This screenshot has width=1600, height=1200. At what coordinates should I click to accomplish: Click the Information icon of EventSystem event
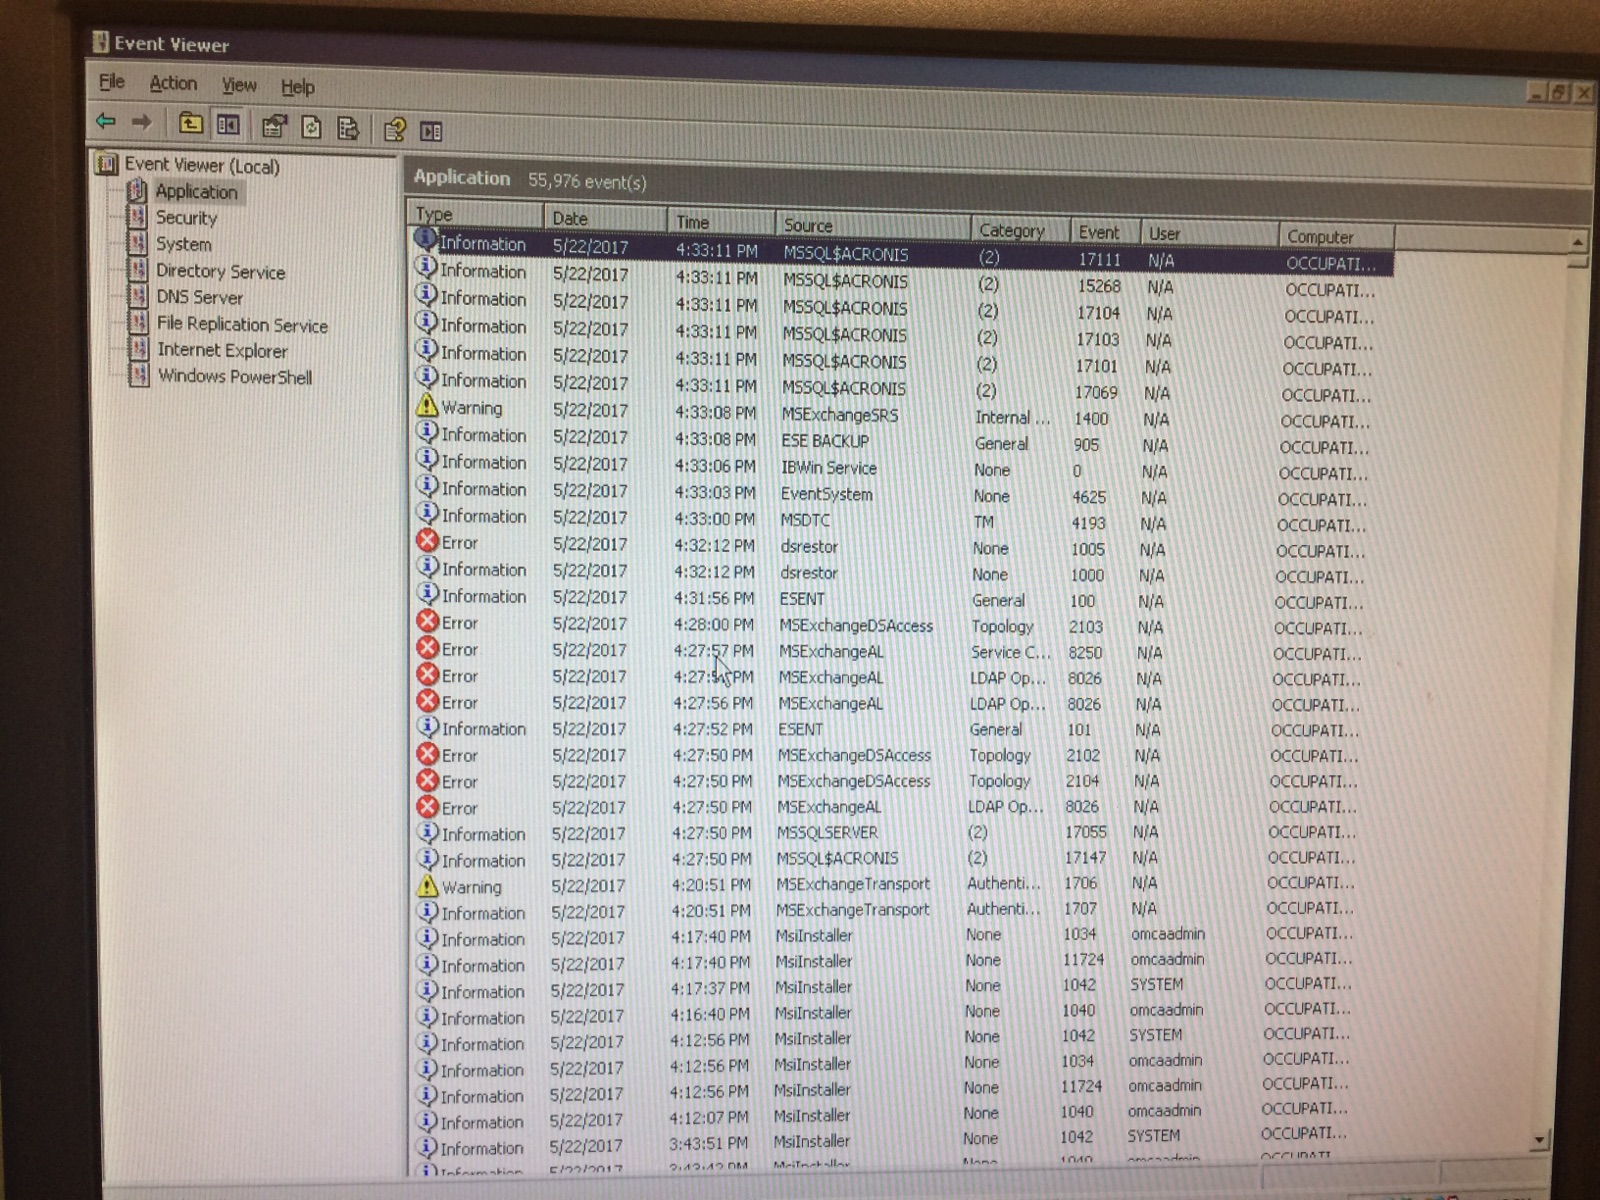[x=427, y=487]
